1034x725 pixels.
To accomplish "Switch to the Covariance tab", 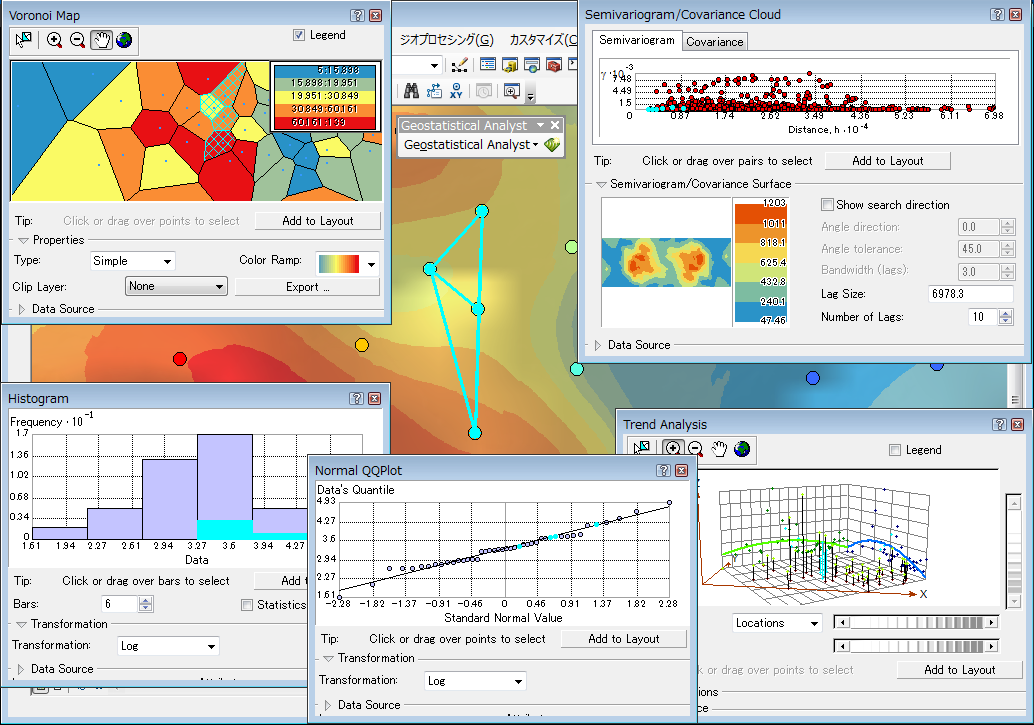I will click(x=714, y=42).
